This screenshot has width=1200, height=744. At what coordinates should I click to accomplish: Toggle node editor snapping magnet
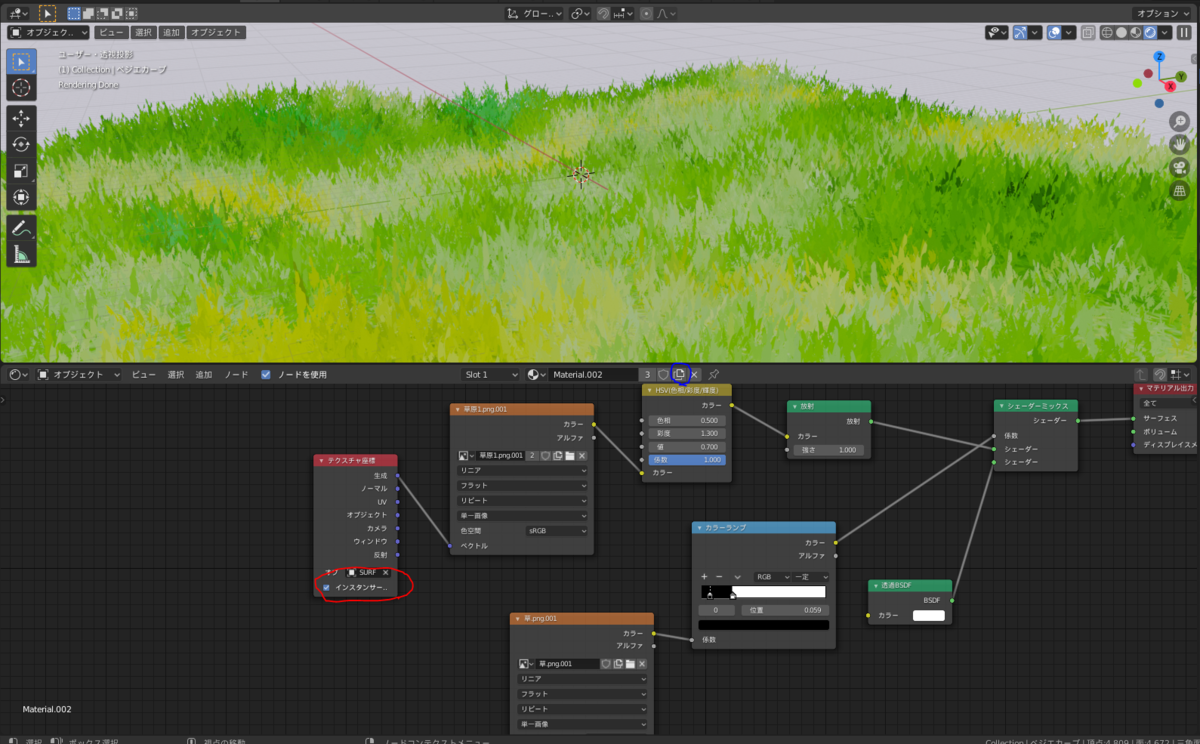point(1159,374)
